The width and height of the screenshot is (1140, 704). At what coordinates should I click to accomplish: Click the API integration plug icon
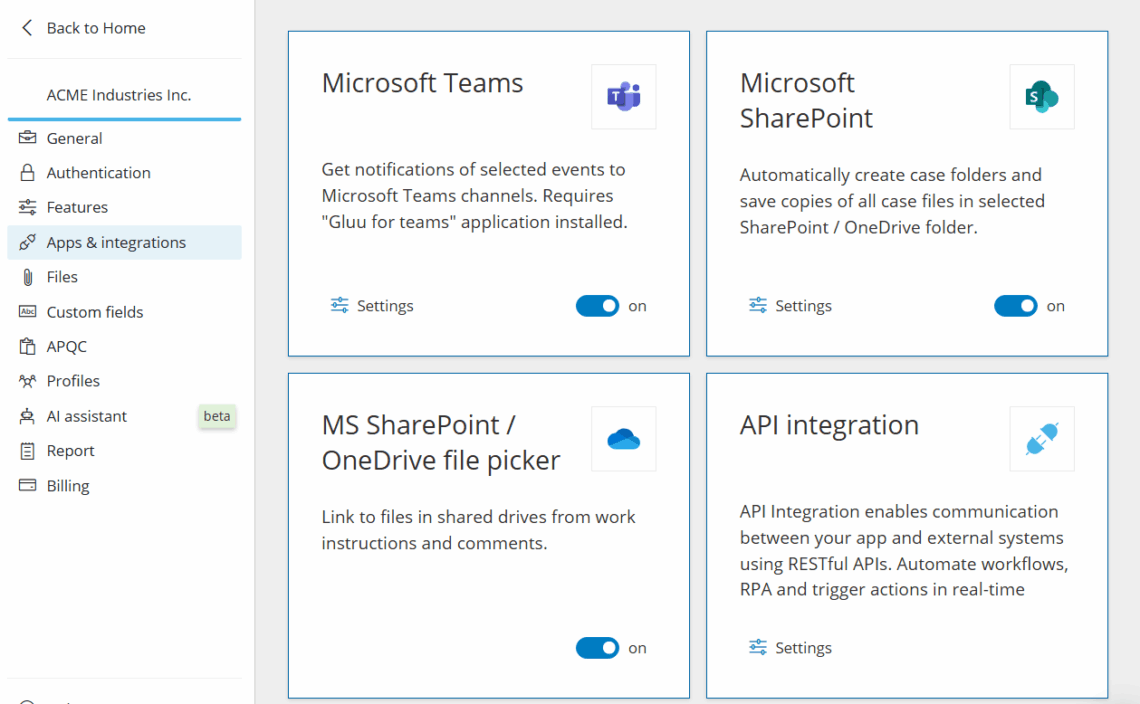point(1041,439)
